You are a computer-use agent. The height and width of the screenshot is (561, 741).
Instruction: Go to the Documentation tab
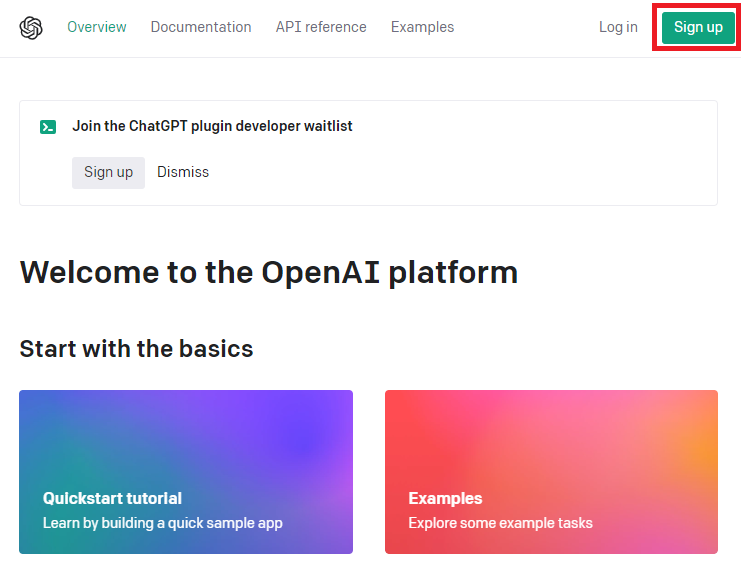click(x=201, y=27)
